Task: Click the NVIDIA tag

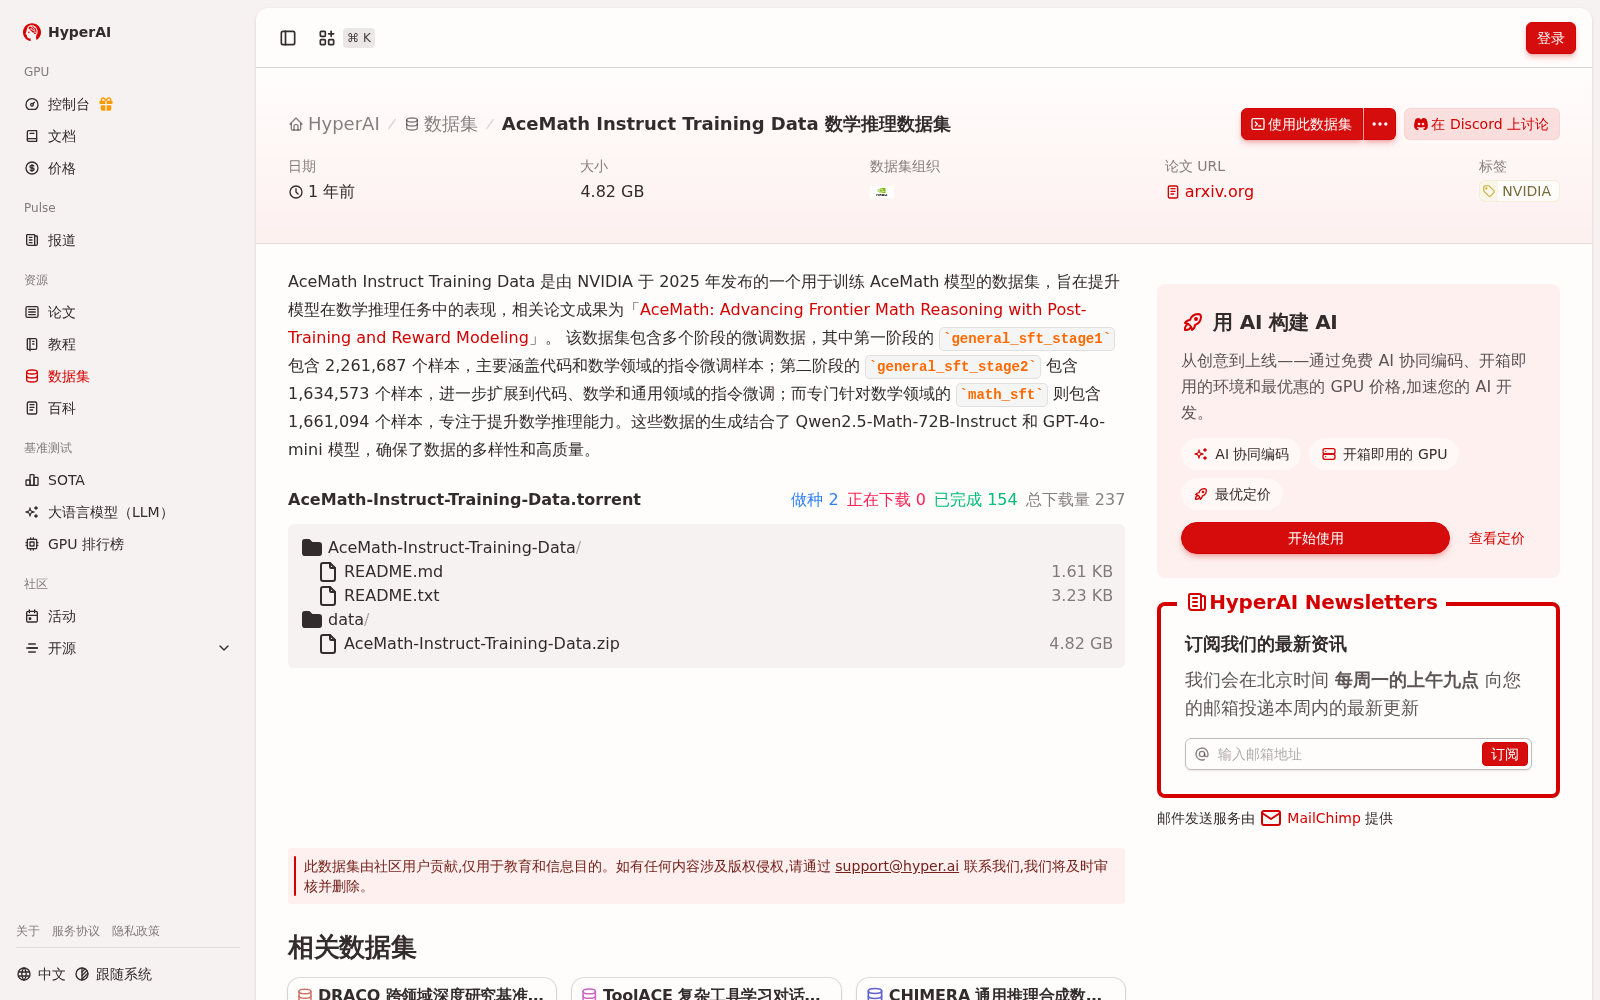Action: [x=1519, y=191]
